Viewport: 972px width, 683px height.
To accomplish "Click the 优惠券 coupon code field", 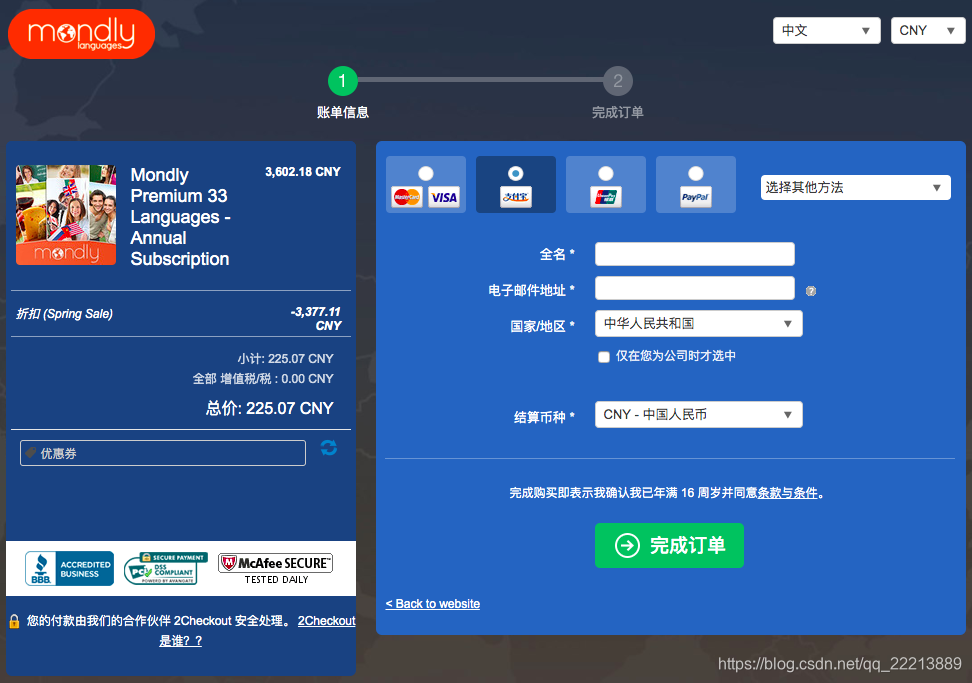I will tap(163, 453).
